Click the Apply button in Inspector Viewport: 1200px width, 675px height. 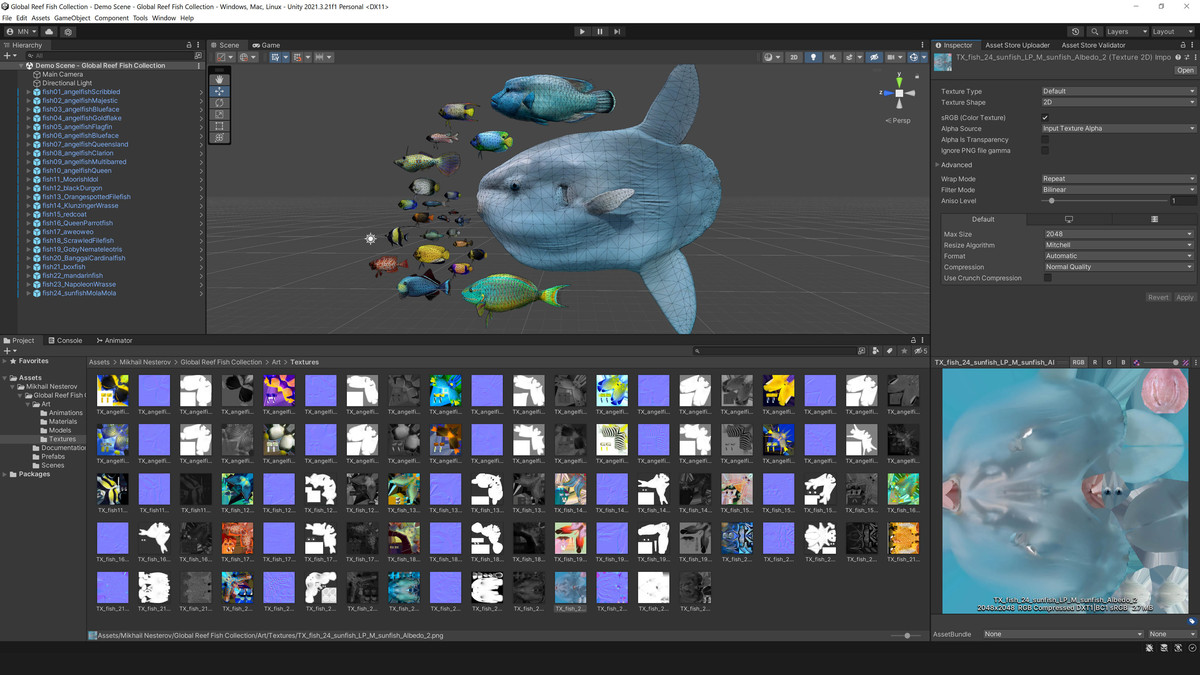(1185, 297)
